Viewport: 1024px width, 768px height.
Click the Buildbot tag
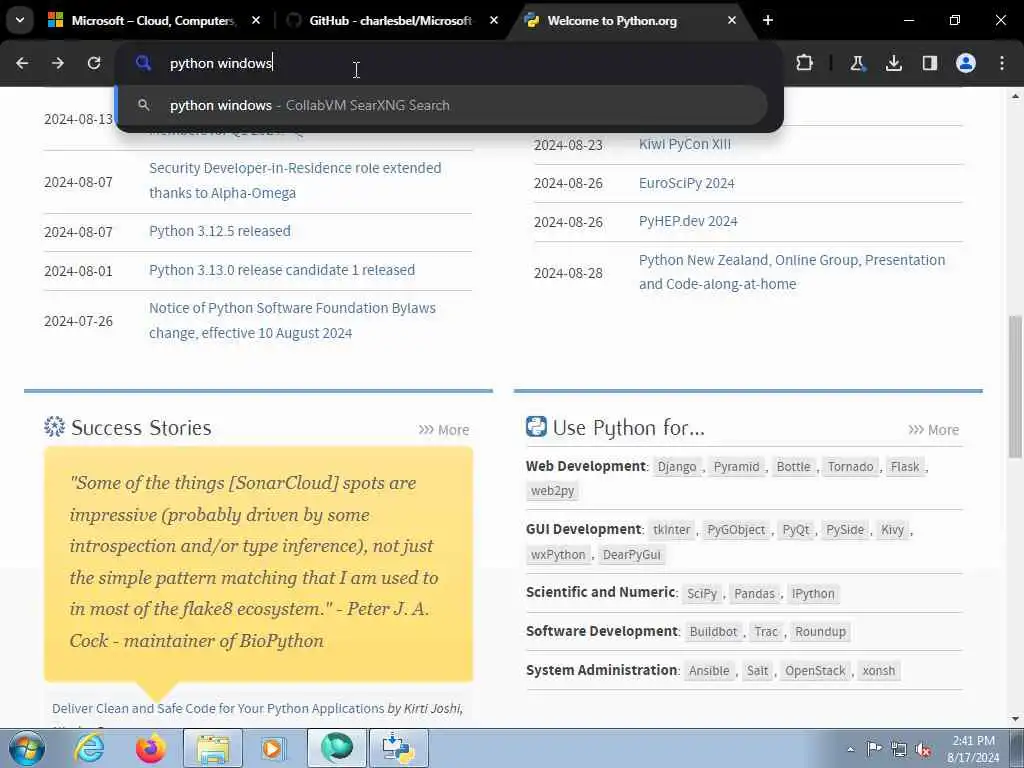(x=713, y=632)
